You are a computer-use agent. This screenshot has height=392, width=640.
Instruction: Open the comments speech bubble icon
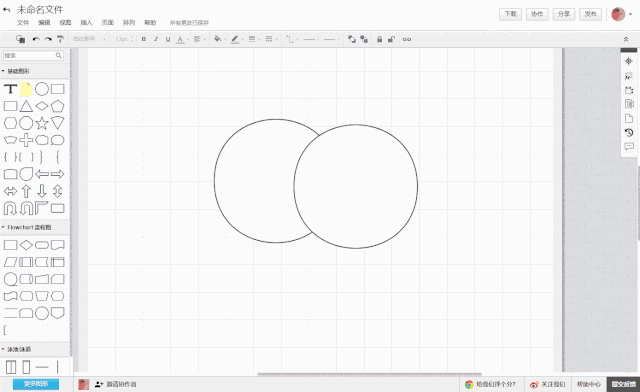pyautogui.click(x=629, y=146)
